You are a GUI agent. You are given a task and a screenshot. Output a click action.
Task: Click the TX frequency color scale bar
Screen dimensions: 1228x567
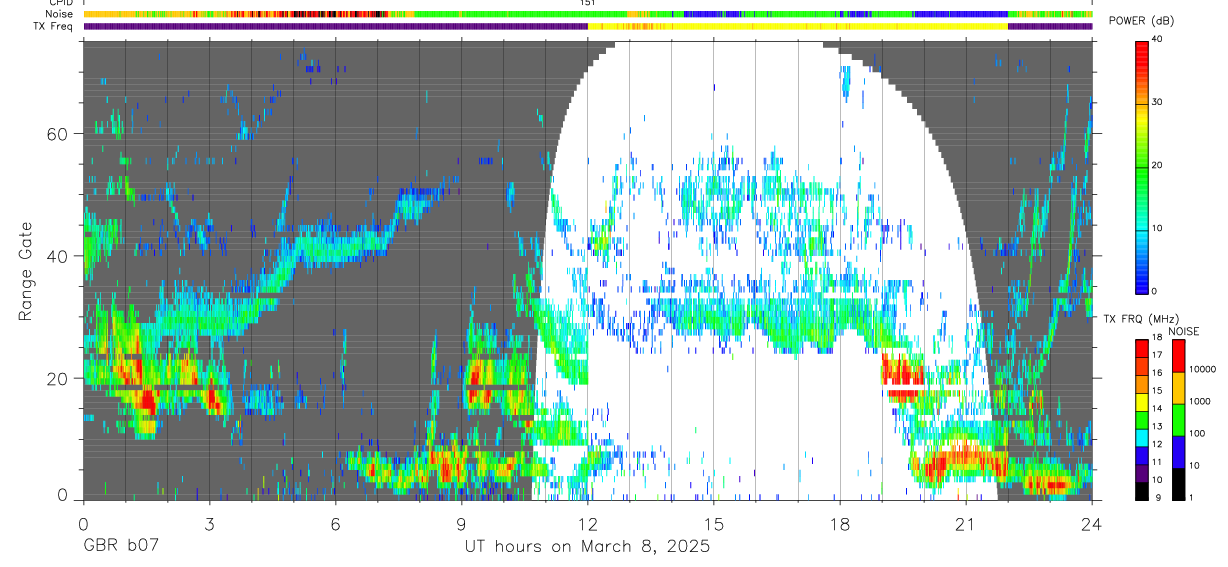tap(1142, 420)
